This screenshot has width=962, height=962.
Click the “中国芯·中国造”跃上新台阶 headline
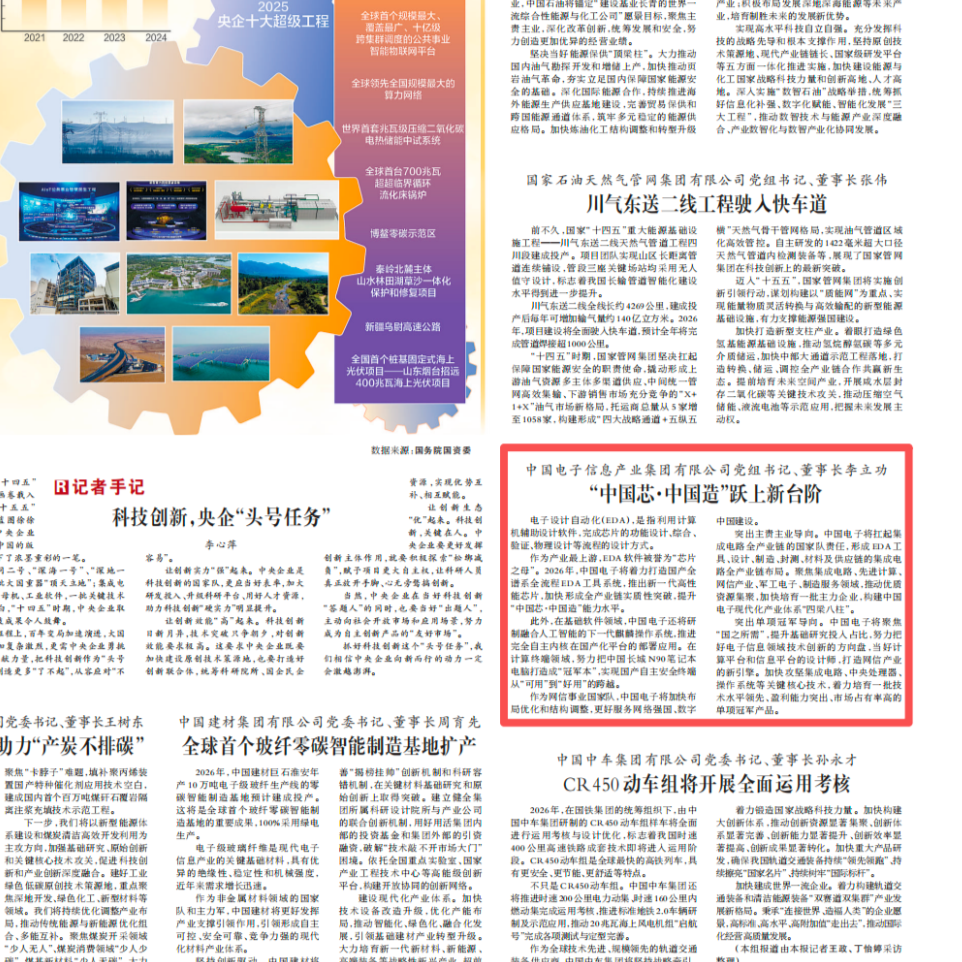pyautogui.click(x=706, y=493)
